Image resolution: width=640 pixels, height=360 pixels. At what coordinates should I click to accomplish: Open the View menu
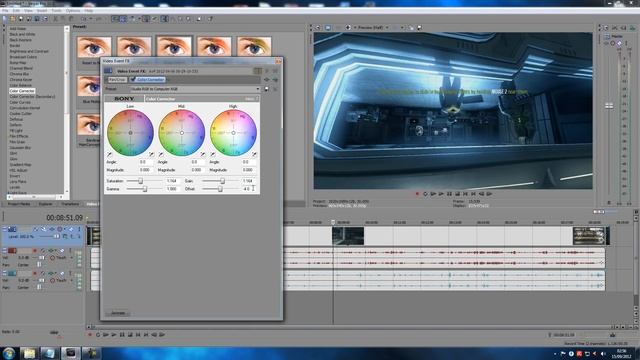28,11
